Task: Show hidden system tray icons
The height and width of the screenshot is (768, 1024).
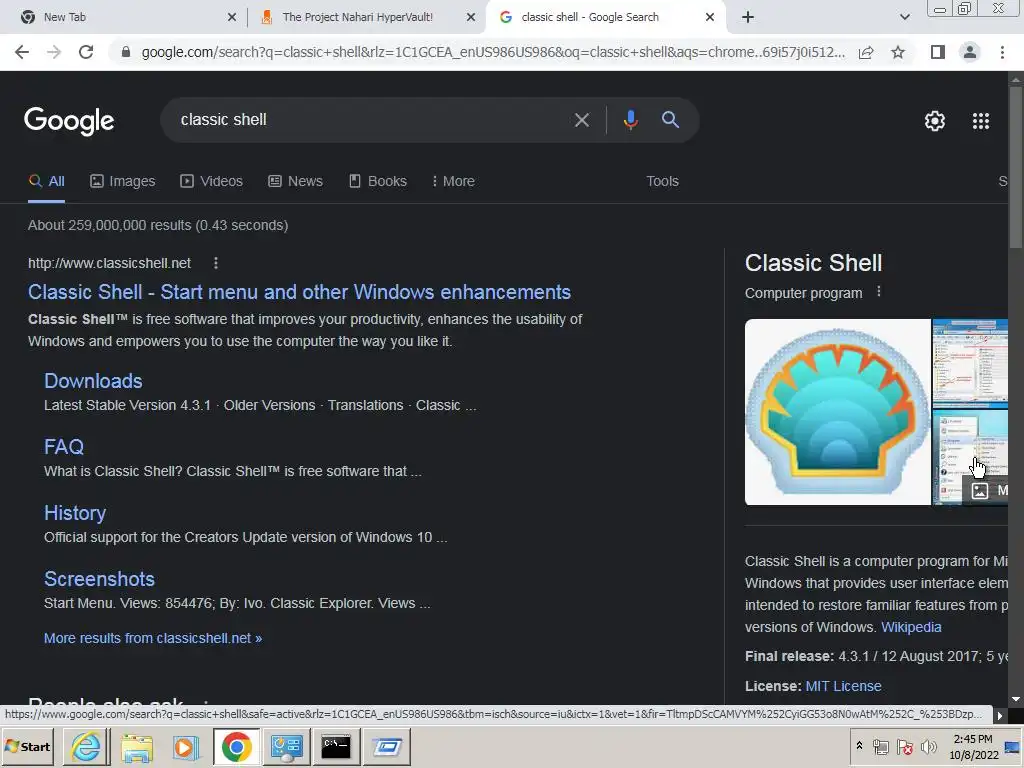Action: [x=859, y=746]
